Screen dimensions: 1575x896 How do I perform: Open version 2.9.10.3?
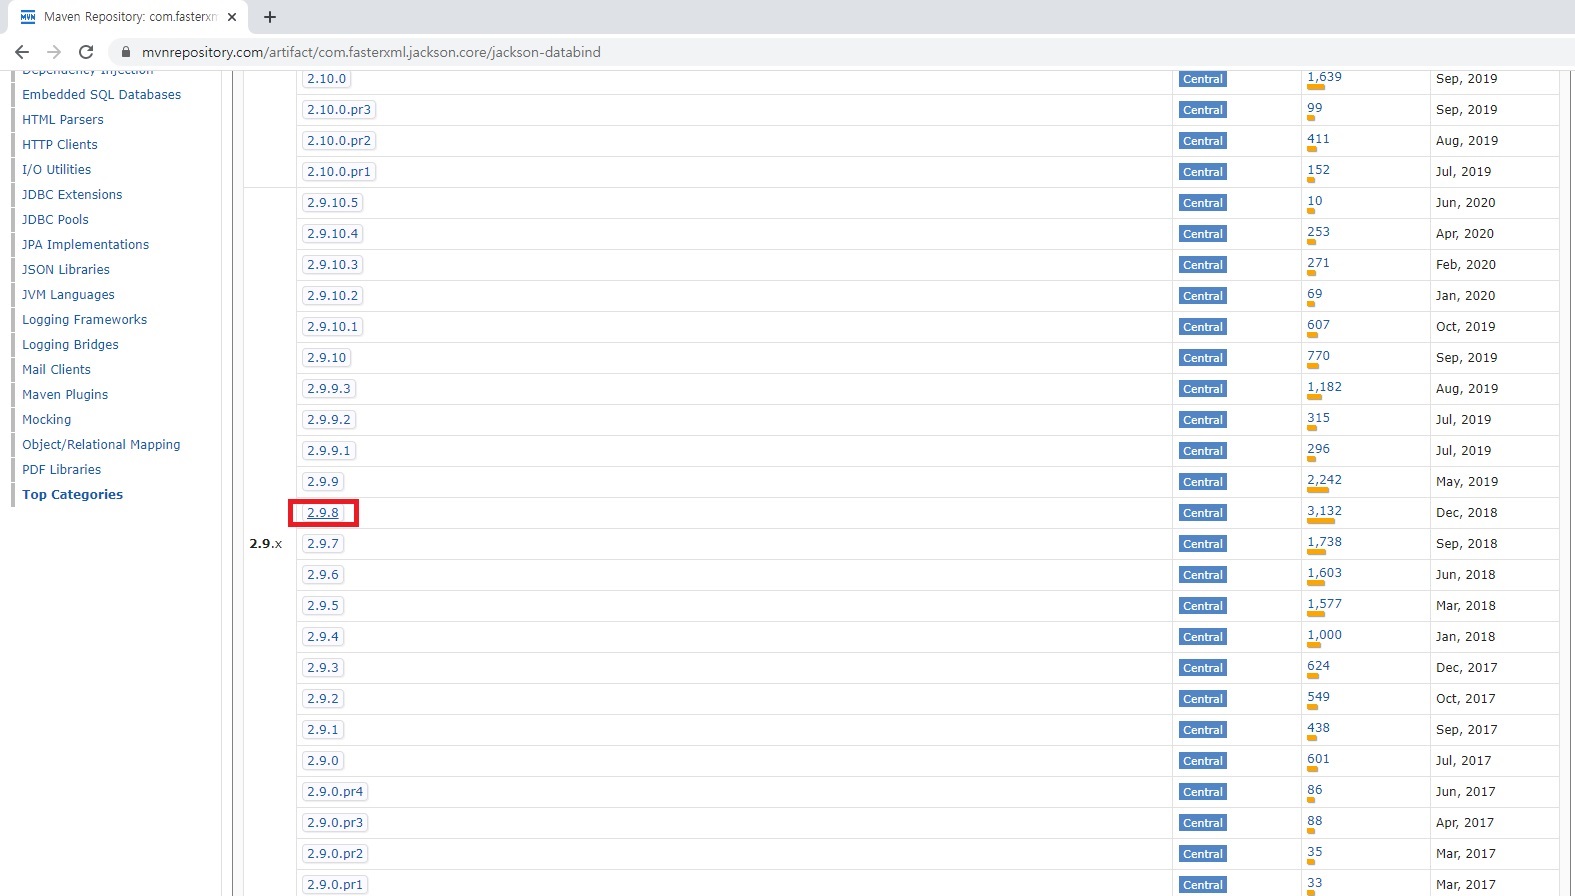coord(332,265)
